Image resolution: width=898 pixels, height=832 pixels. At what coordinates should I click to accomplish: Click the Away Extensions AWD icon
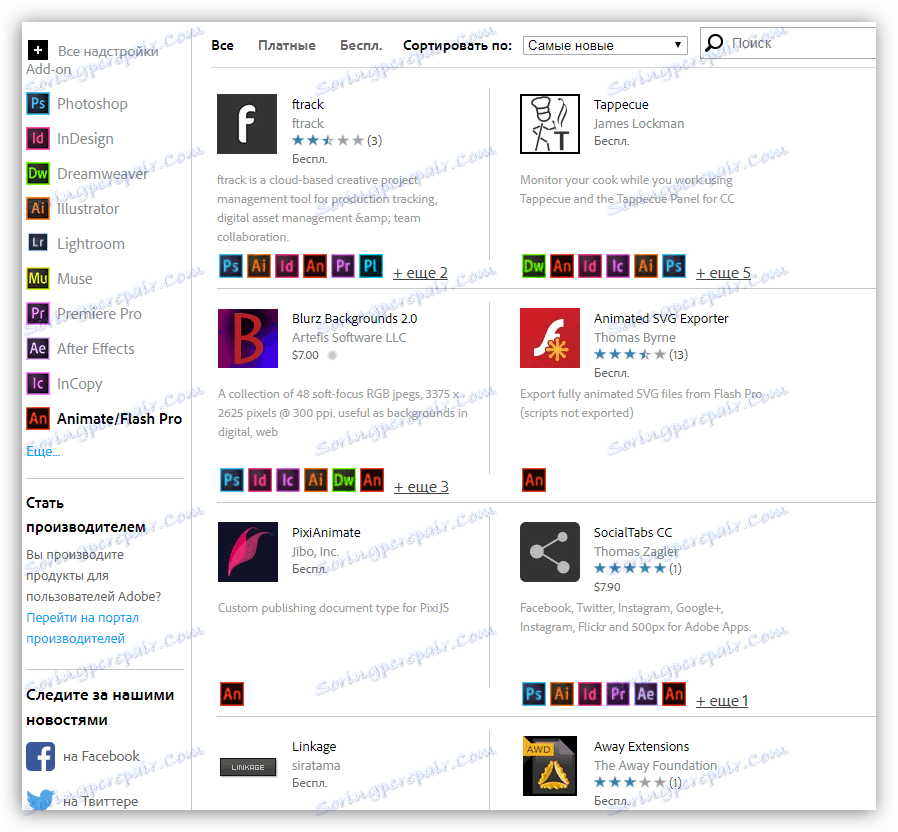tap(550, 766)
